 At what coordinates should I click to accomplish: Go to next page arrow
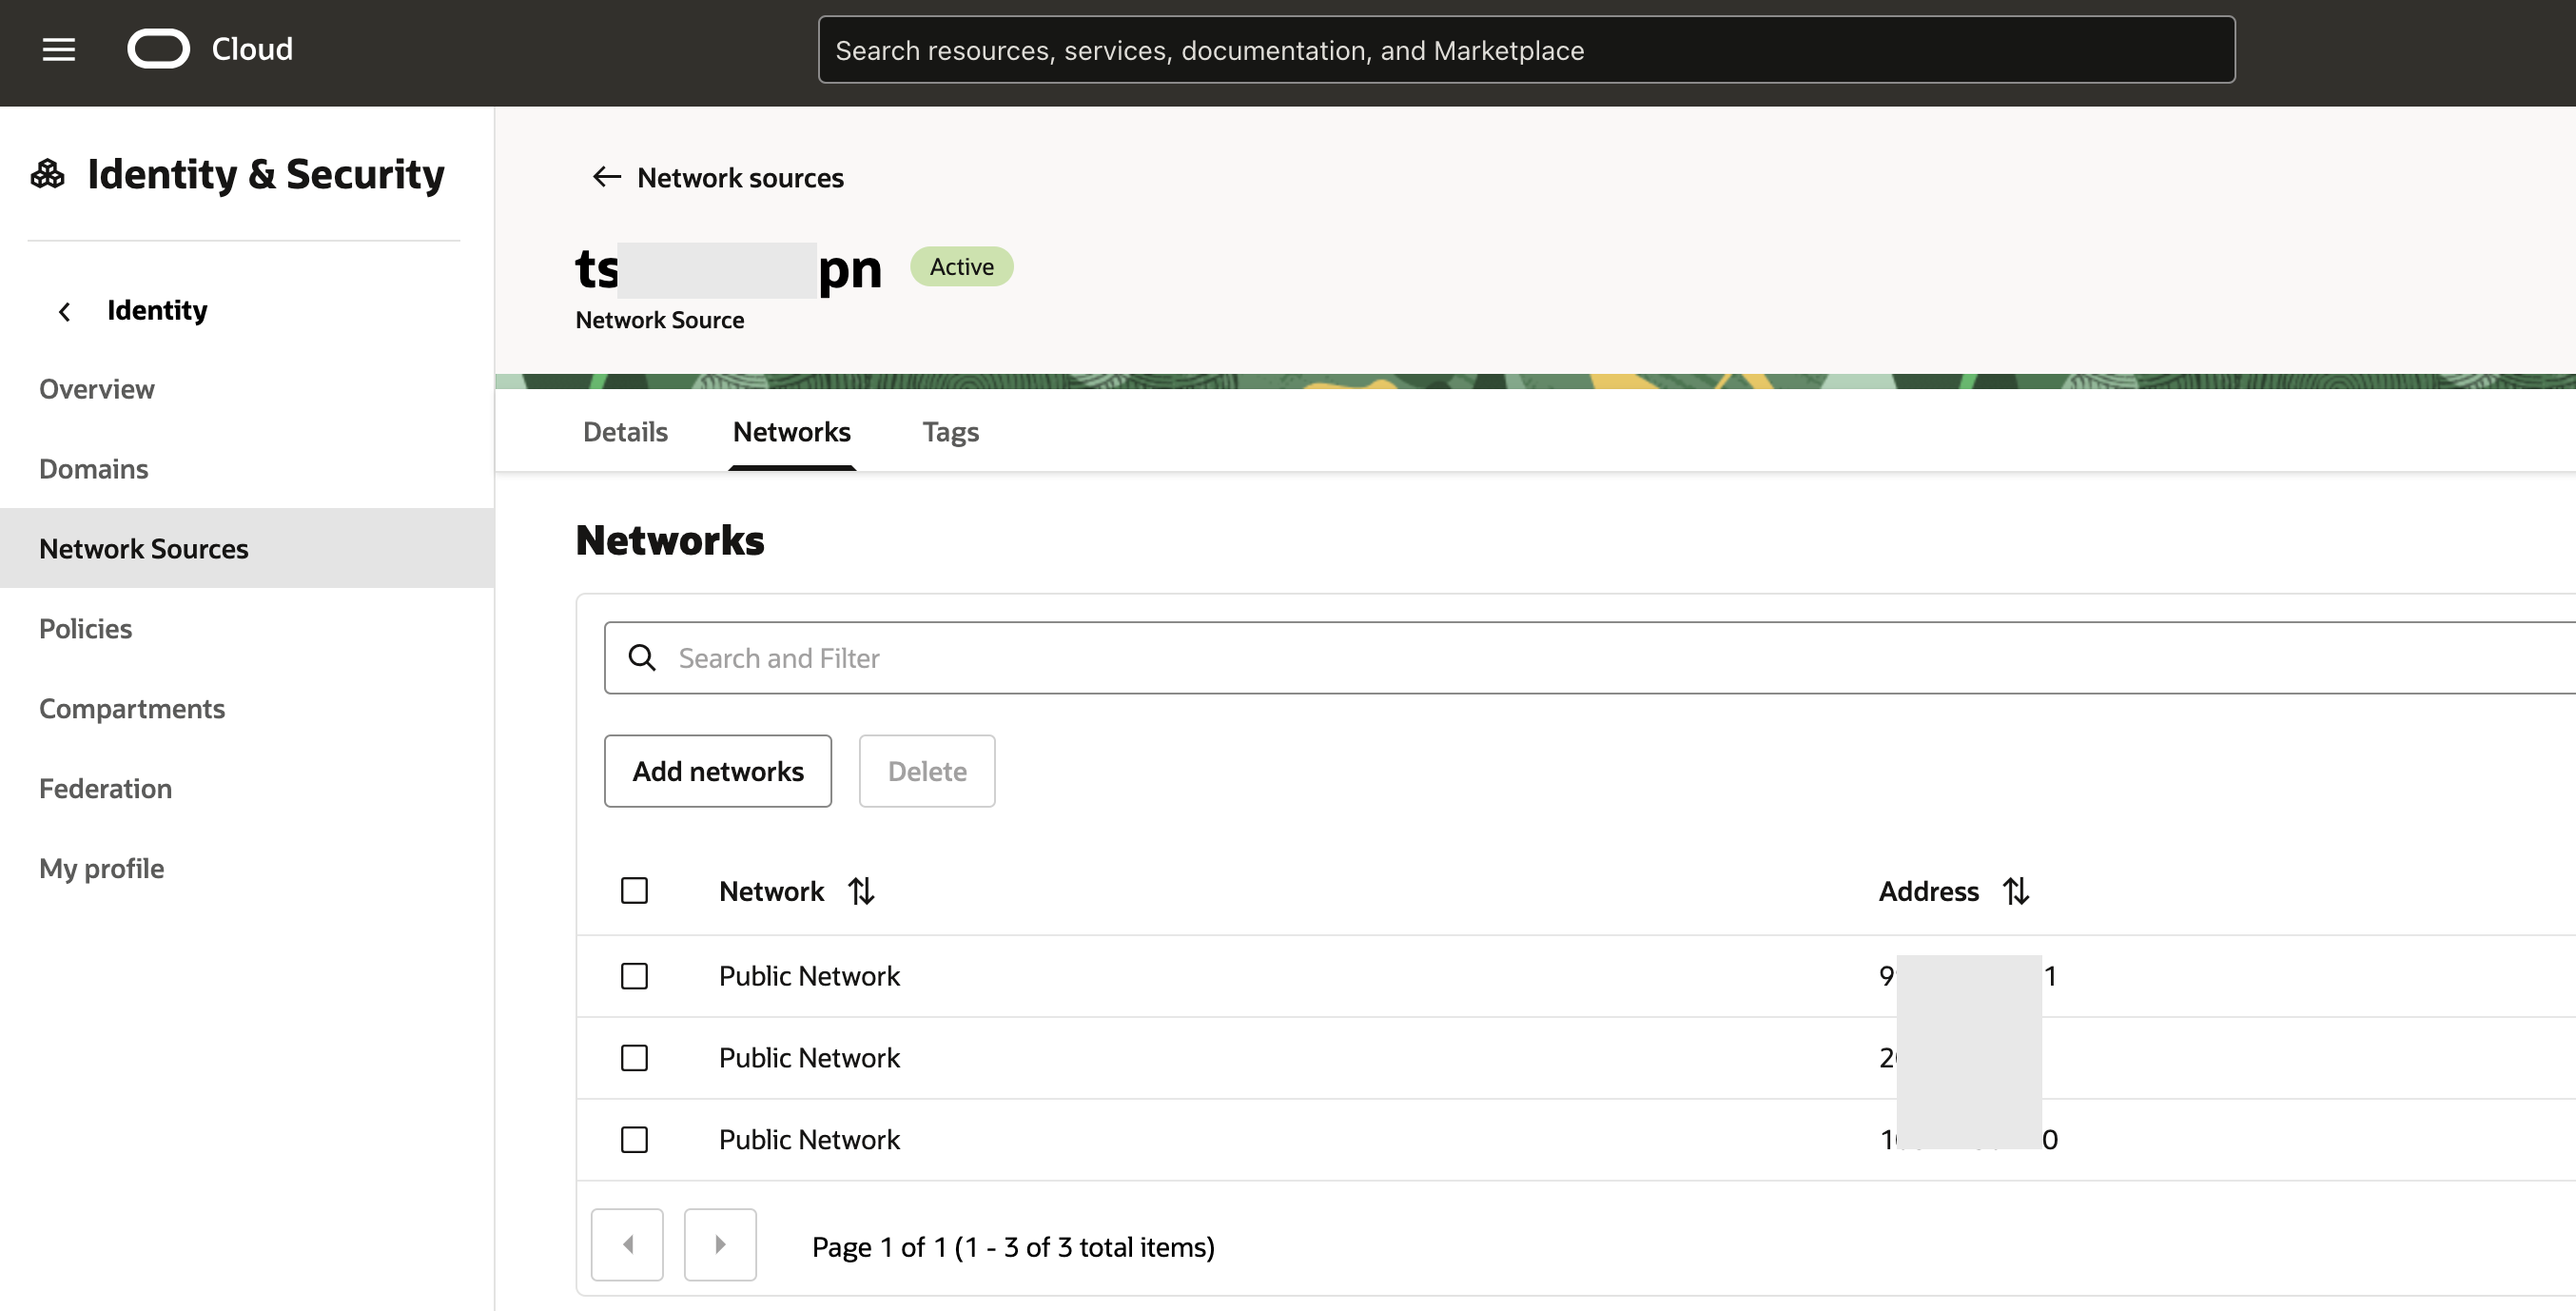coord(719,1244)
